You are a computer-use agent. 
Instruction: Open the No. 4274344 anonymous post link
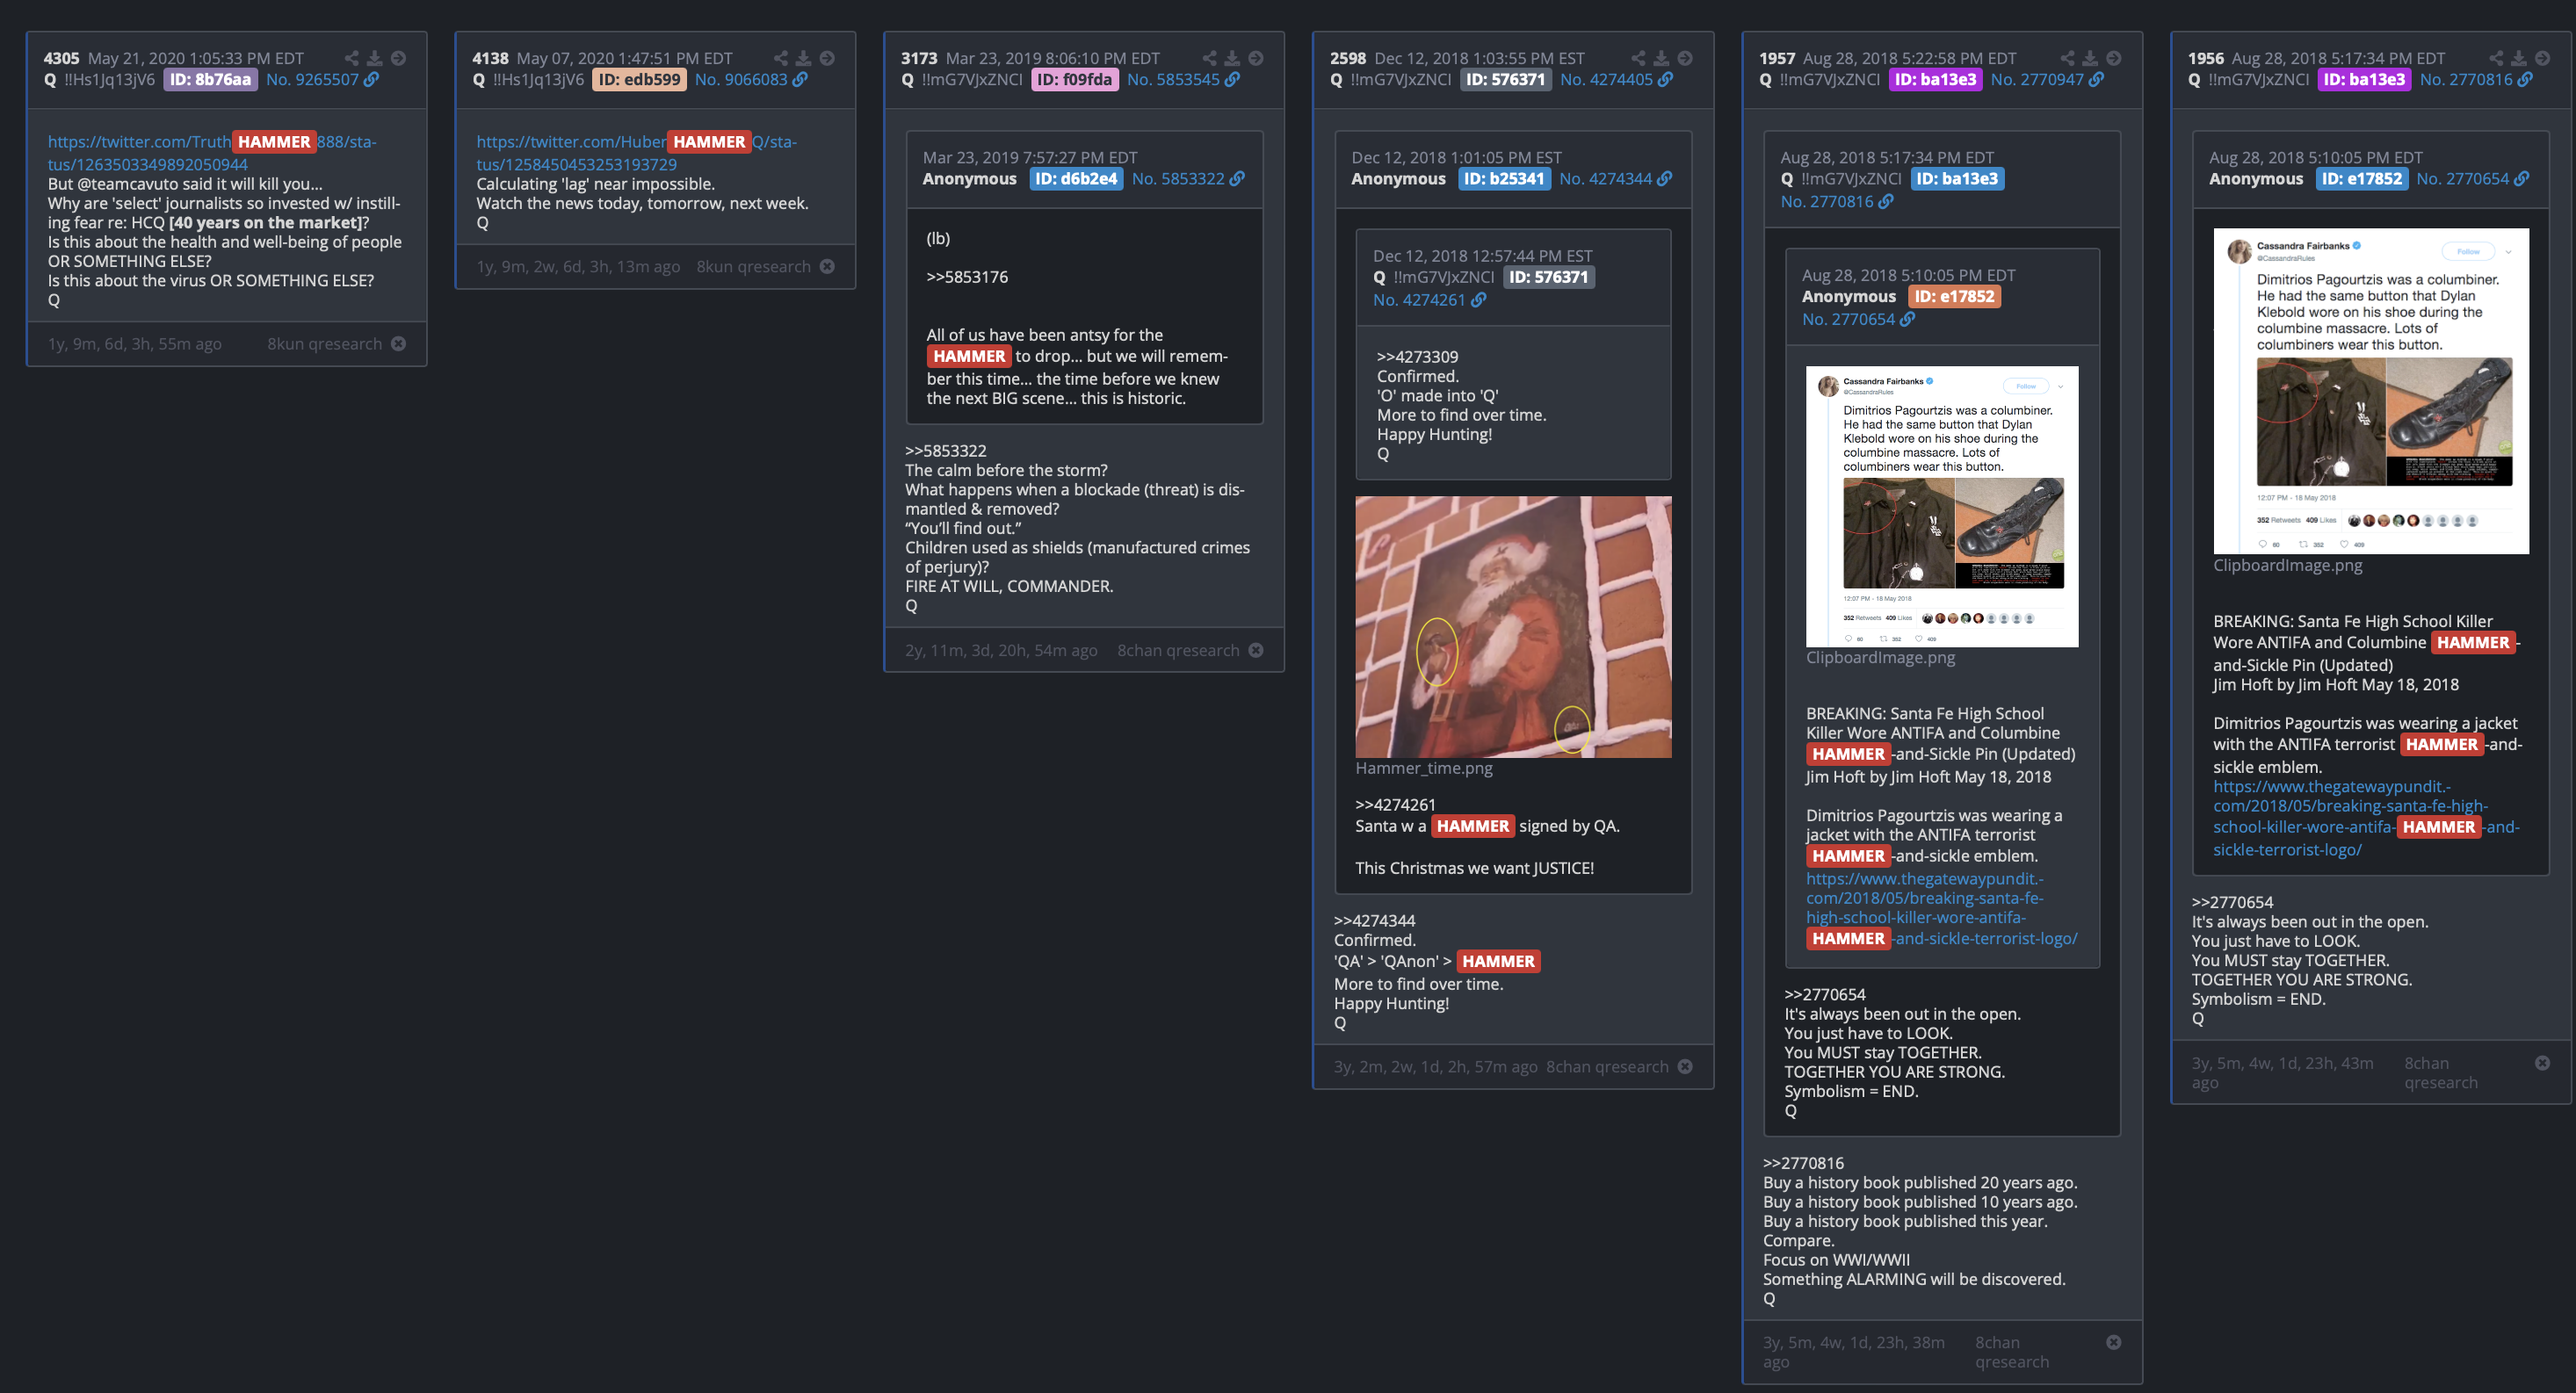tap(1615, 178)
